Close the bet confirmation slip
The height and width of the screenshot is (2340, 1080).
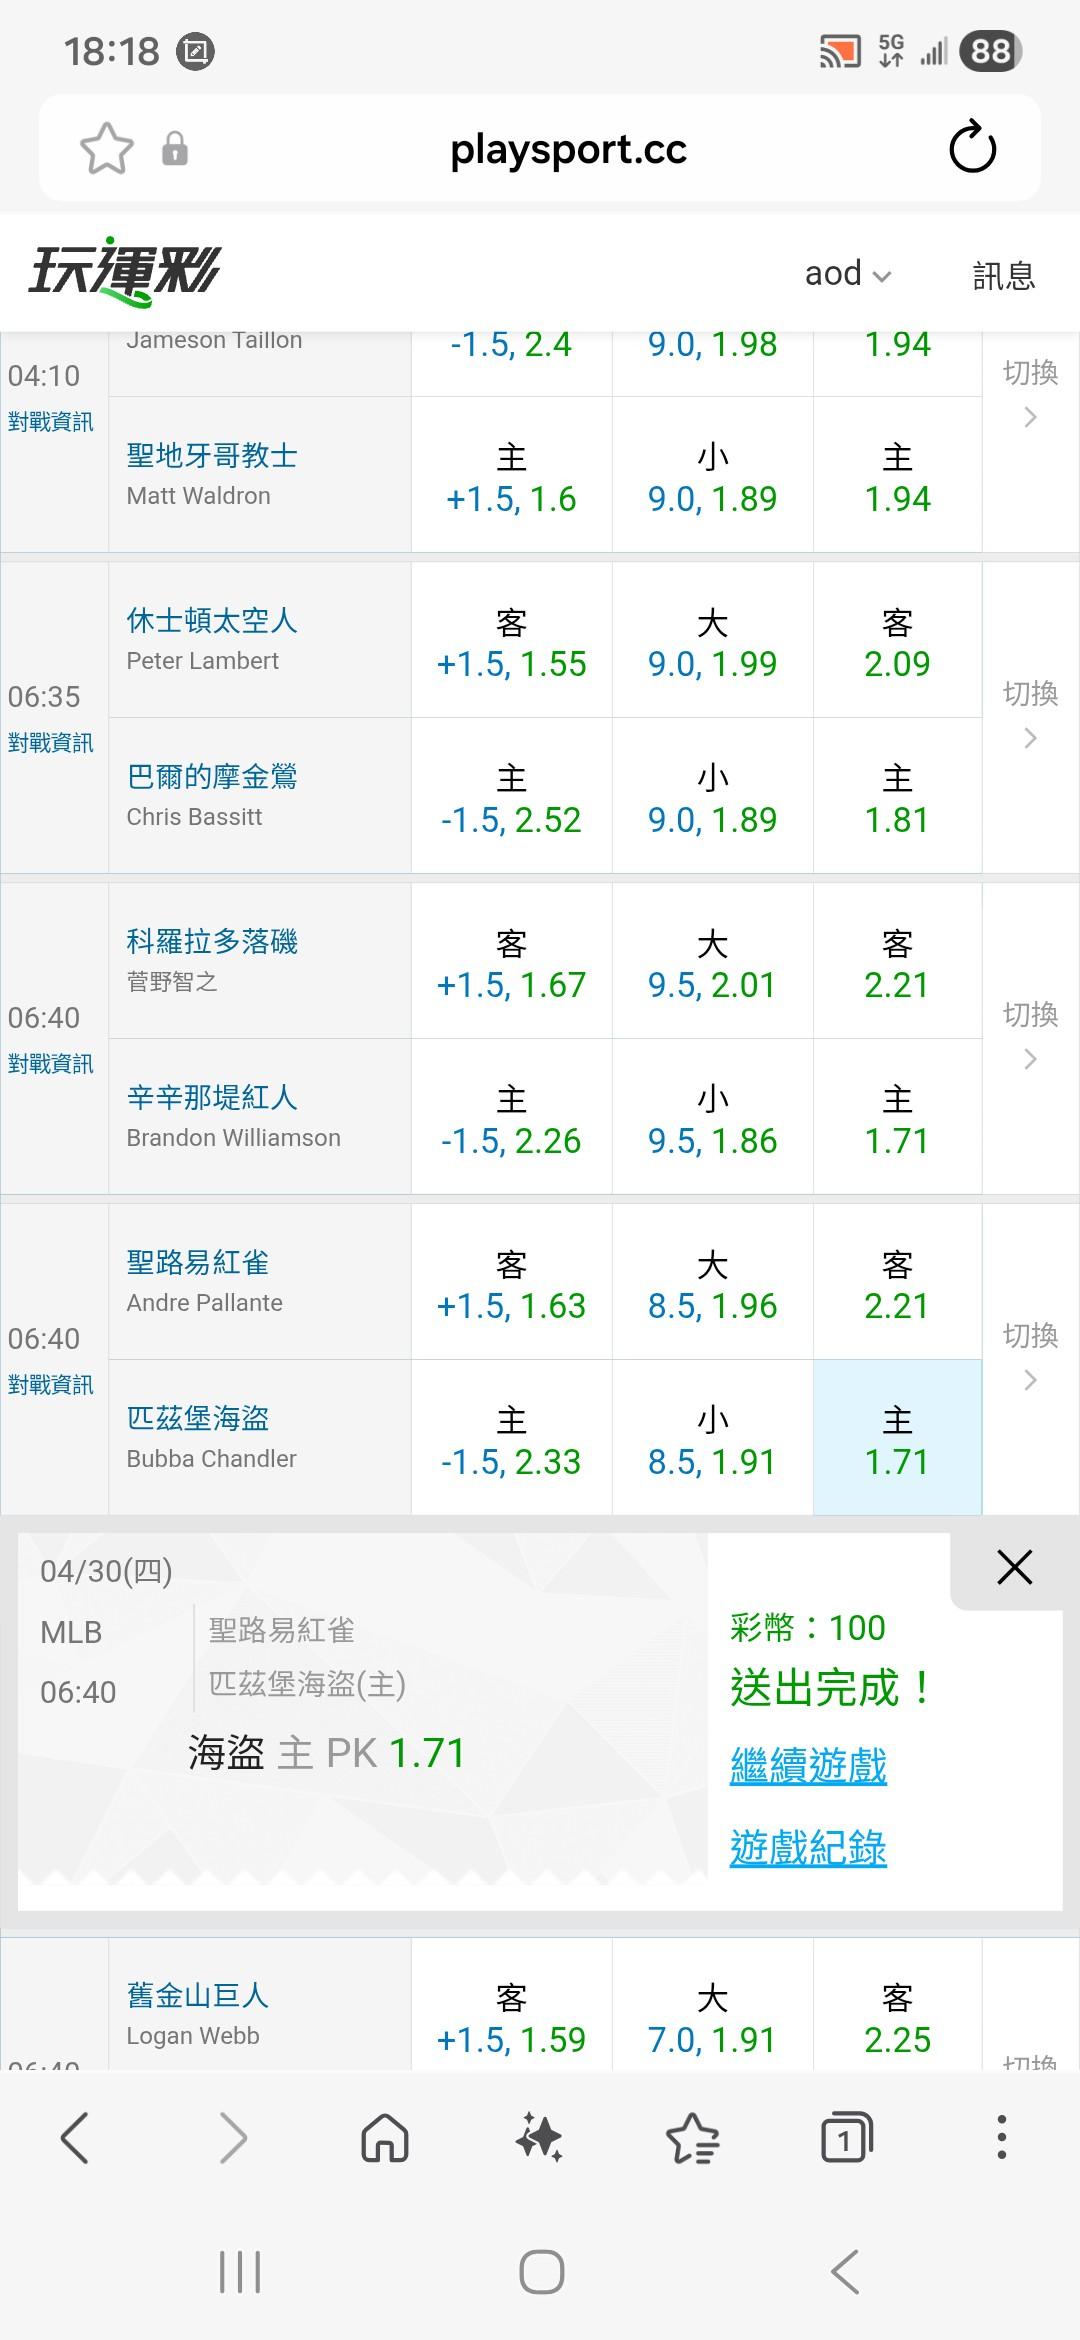click(x=1014, y=1567)
